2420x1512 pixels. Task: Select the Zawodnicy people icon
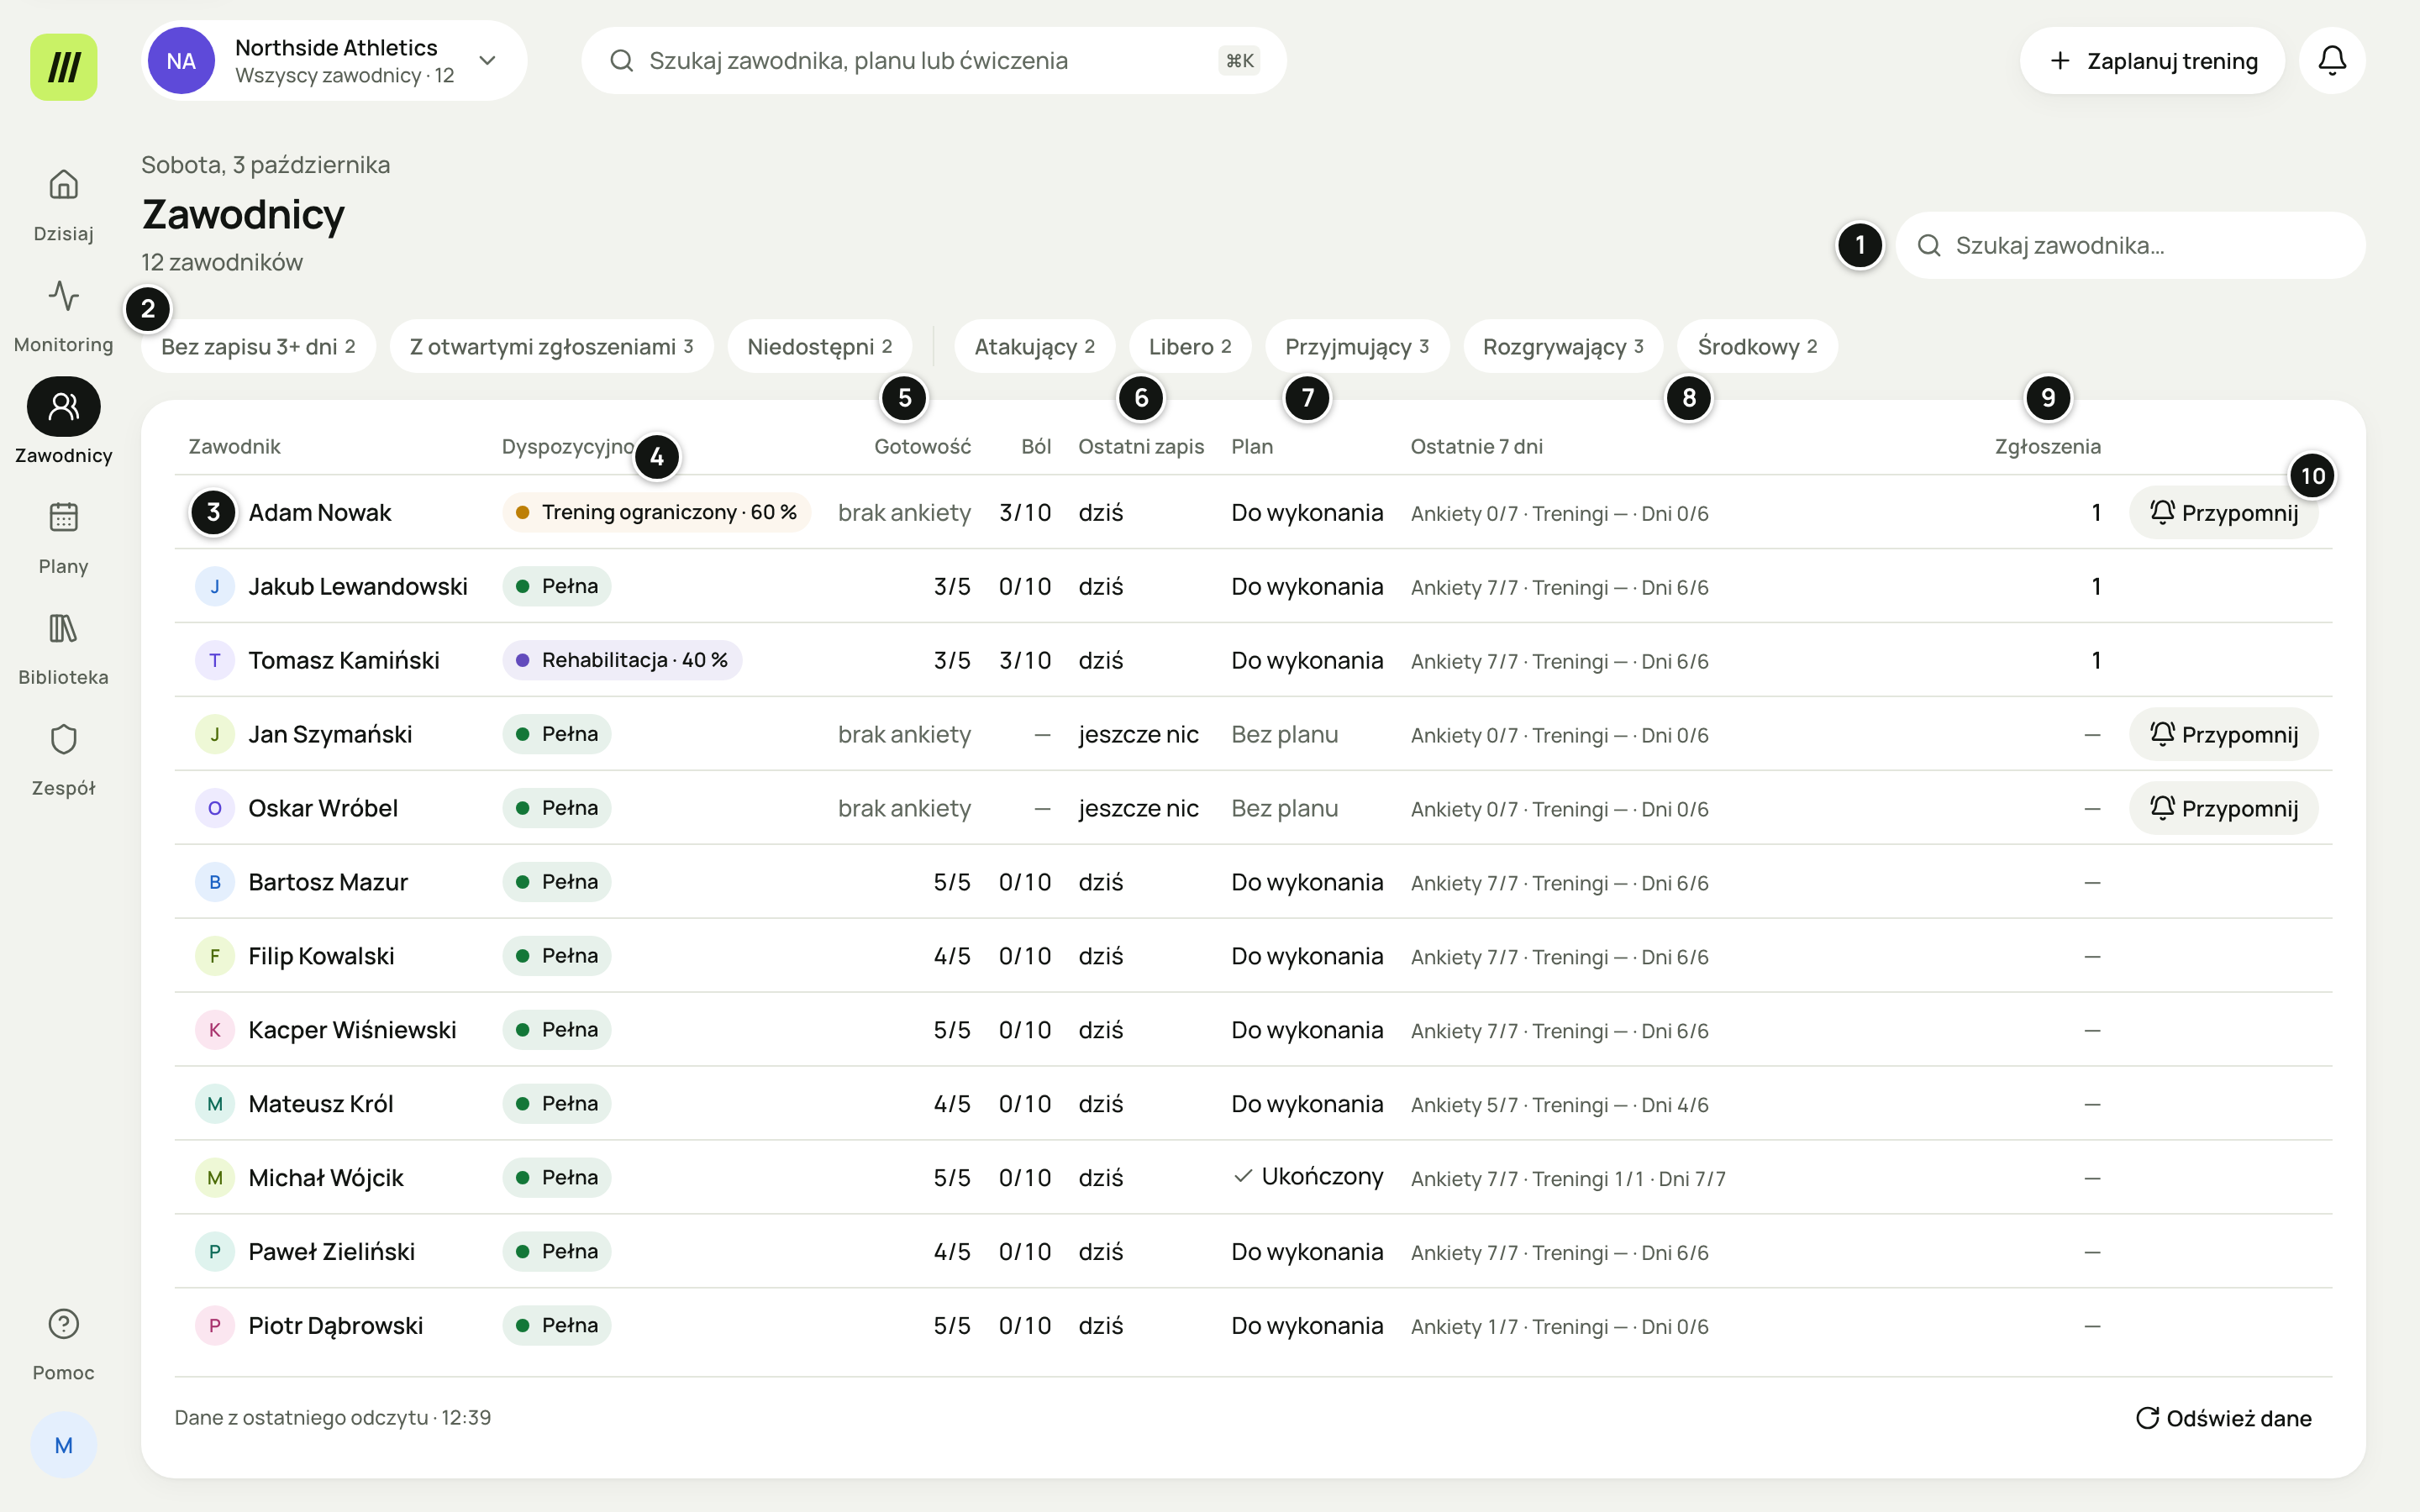pyautogui.click(x=63, y=406)
